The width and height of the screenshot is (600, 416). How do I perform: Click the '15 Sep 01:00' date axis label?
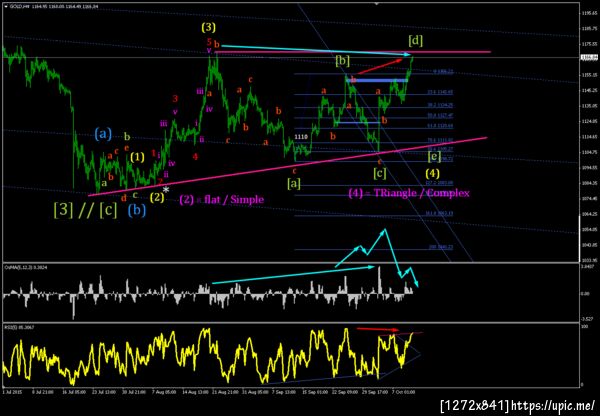315,392
